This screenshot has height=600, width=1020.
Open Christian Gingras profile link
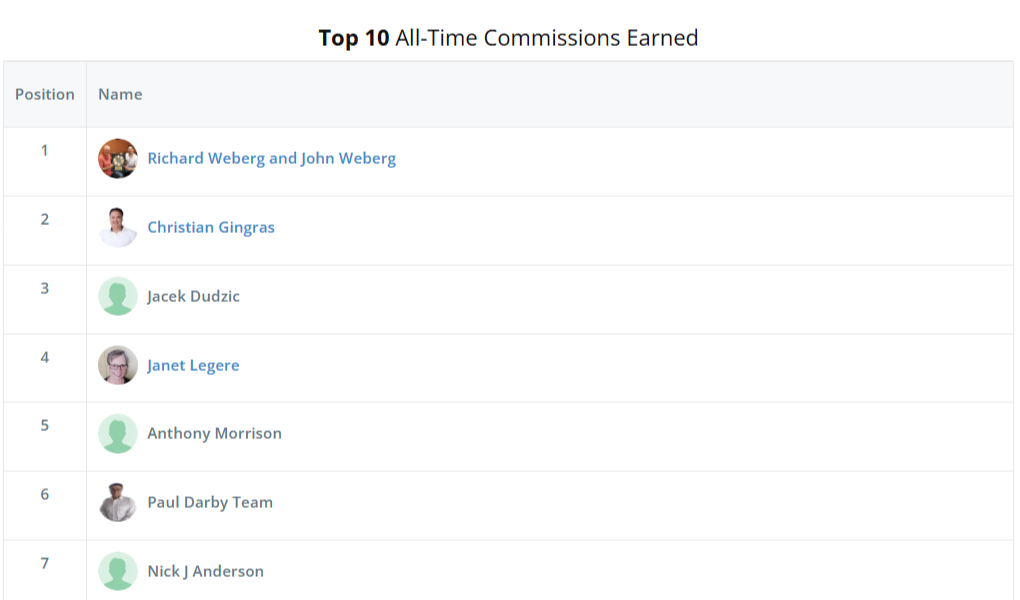coord(211,228)
